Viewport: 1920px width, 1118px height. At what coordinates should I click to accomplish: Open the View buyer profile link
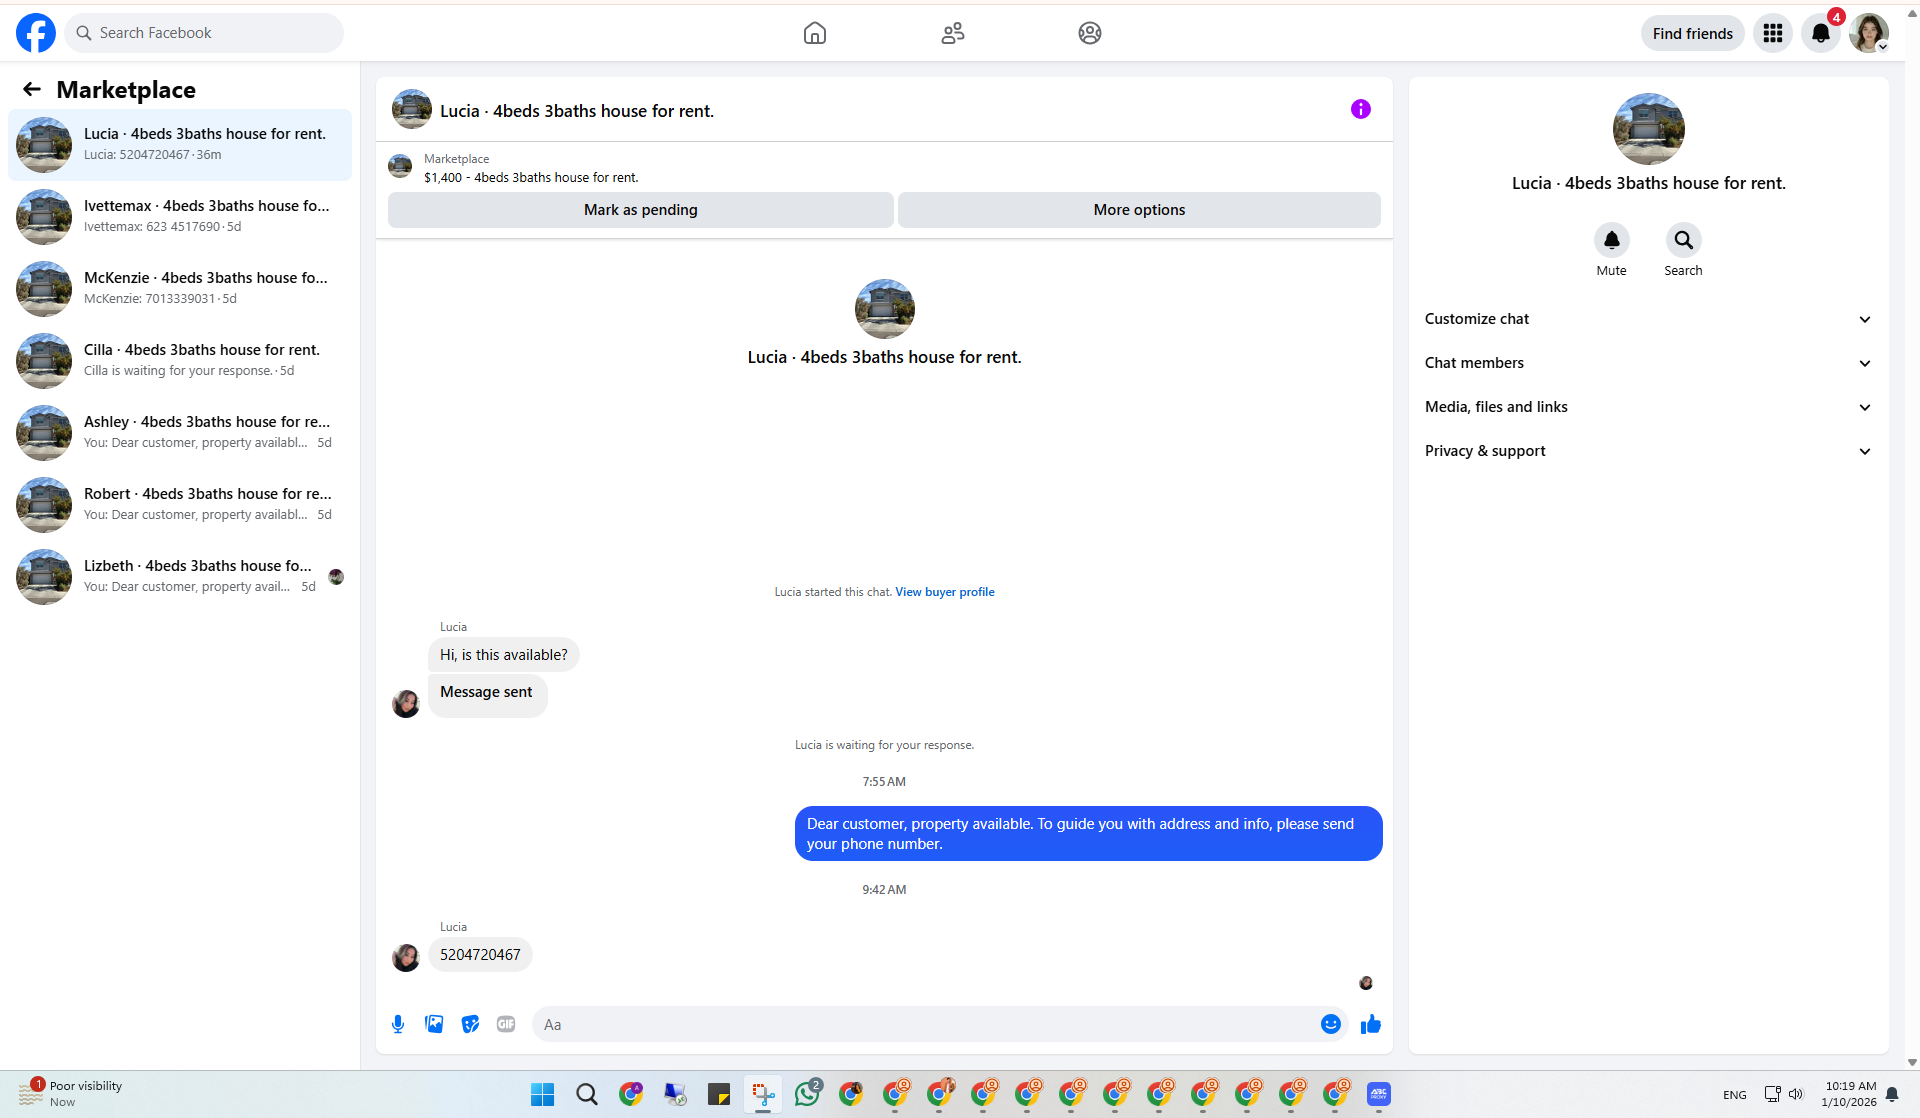click(944, 592)
